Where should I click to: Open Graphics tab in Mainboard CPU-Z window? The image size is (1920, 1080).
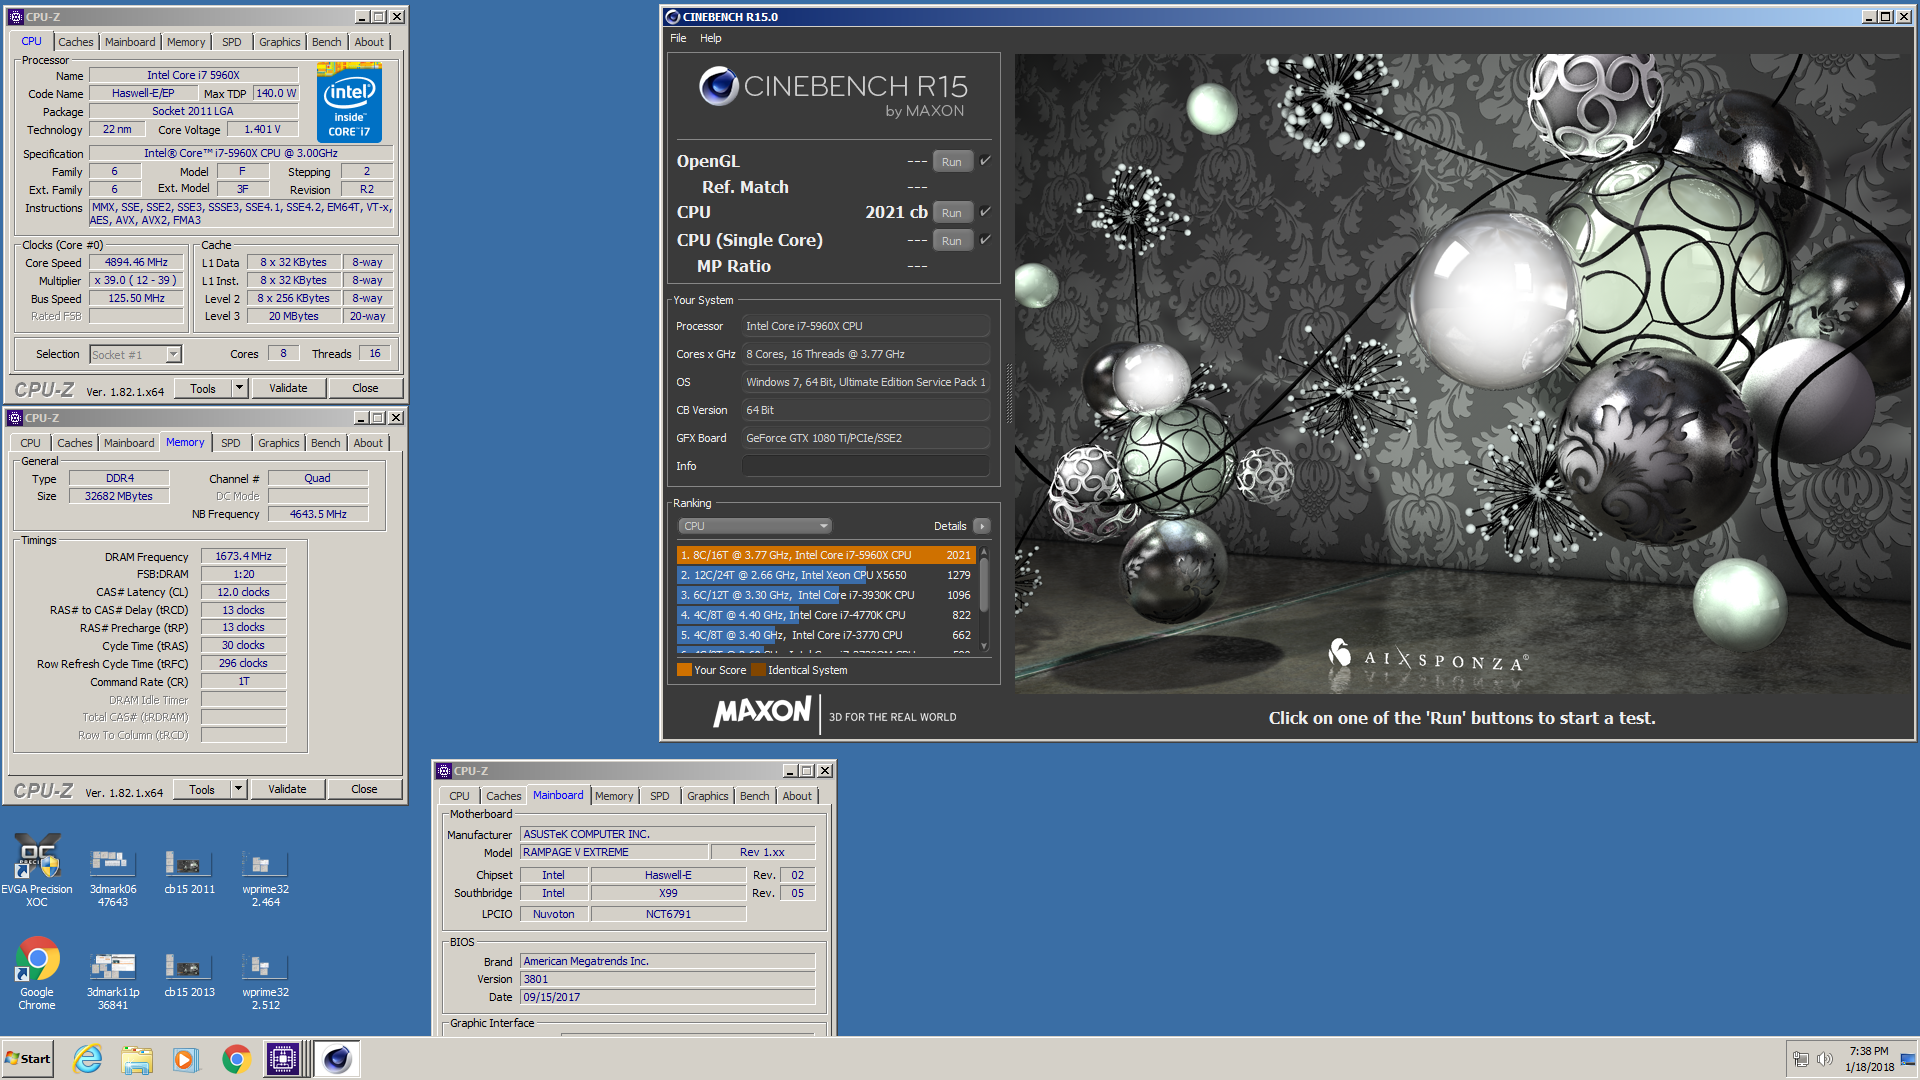tap(707, 796)
